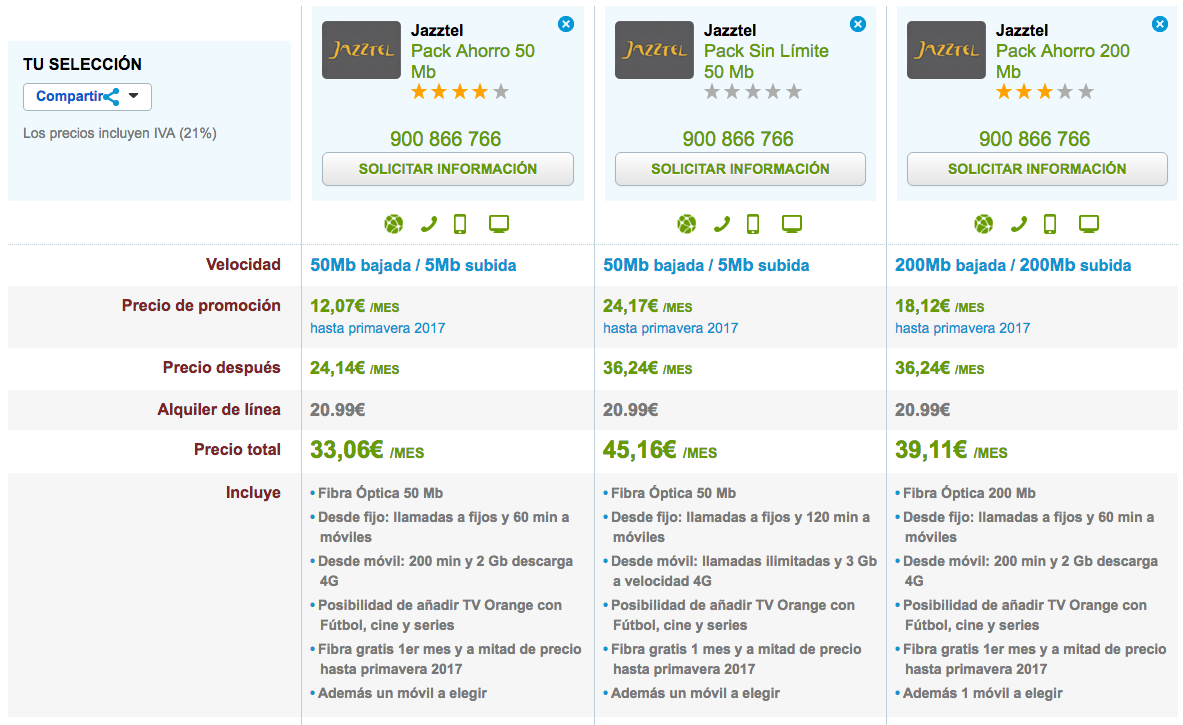Click 'Incluye' row label
Screen dimensions: 1183x725
pos(254,493)
